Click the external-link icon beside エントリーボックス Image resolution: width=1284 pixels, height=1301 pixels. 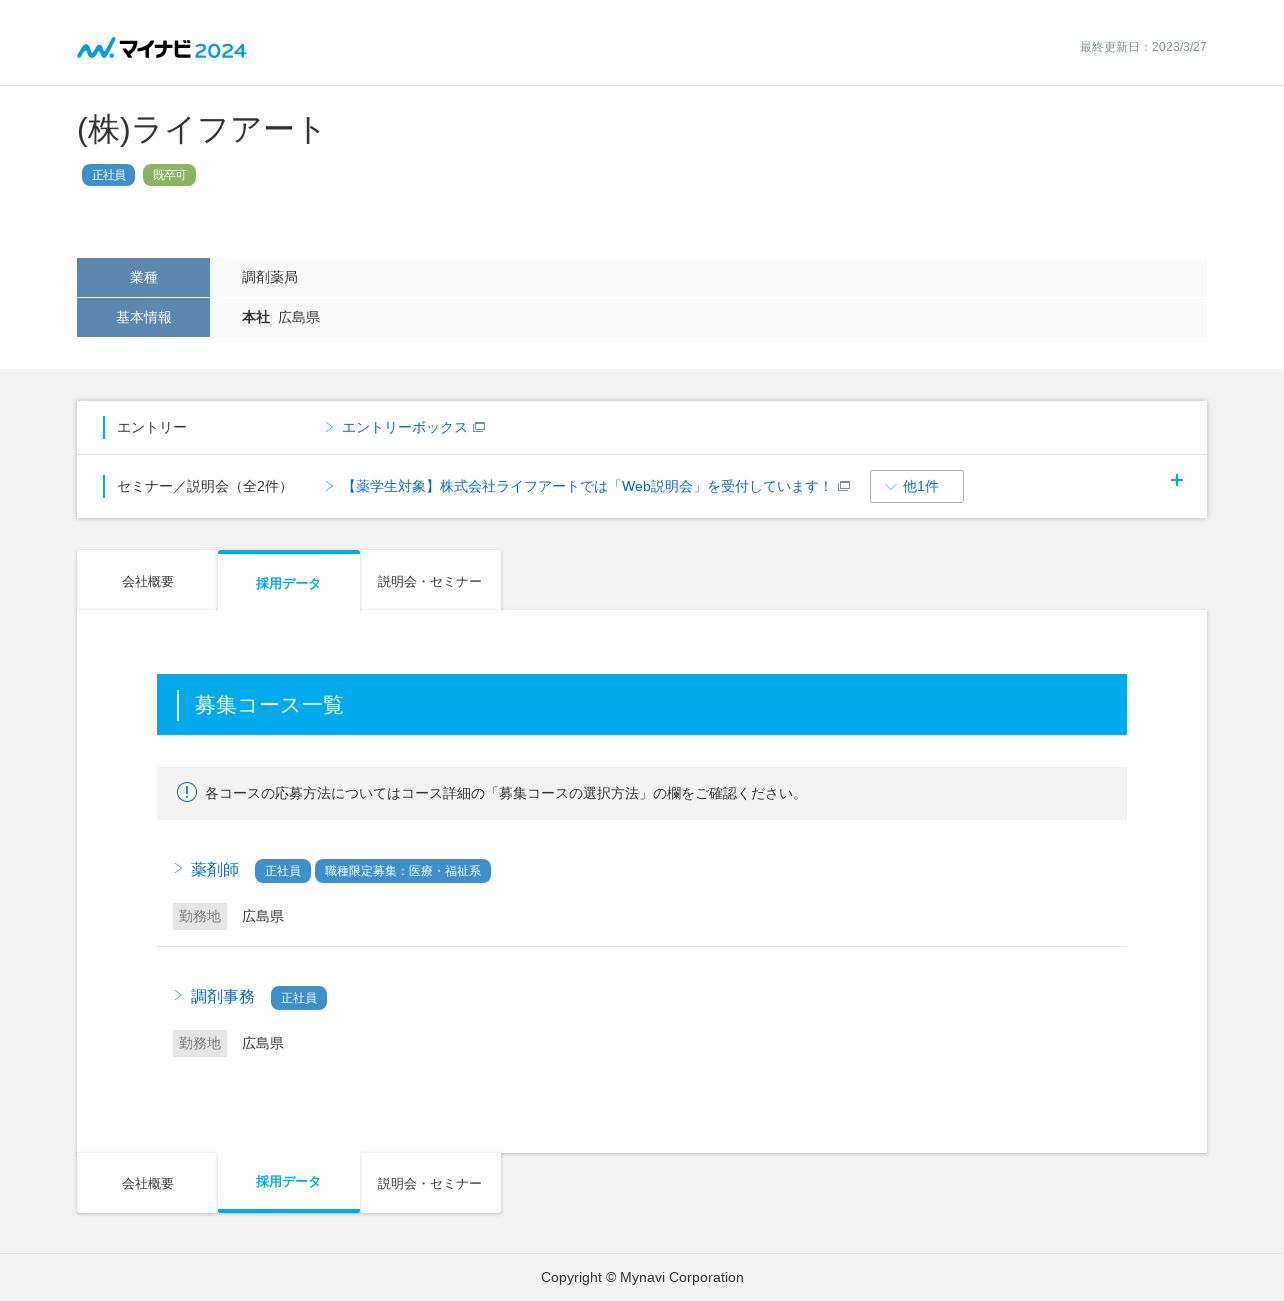pos(479,427)
